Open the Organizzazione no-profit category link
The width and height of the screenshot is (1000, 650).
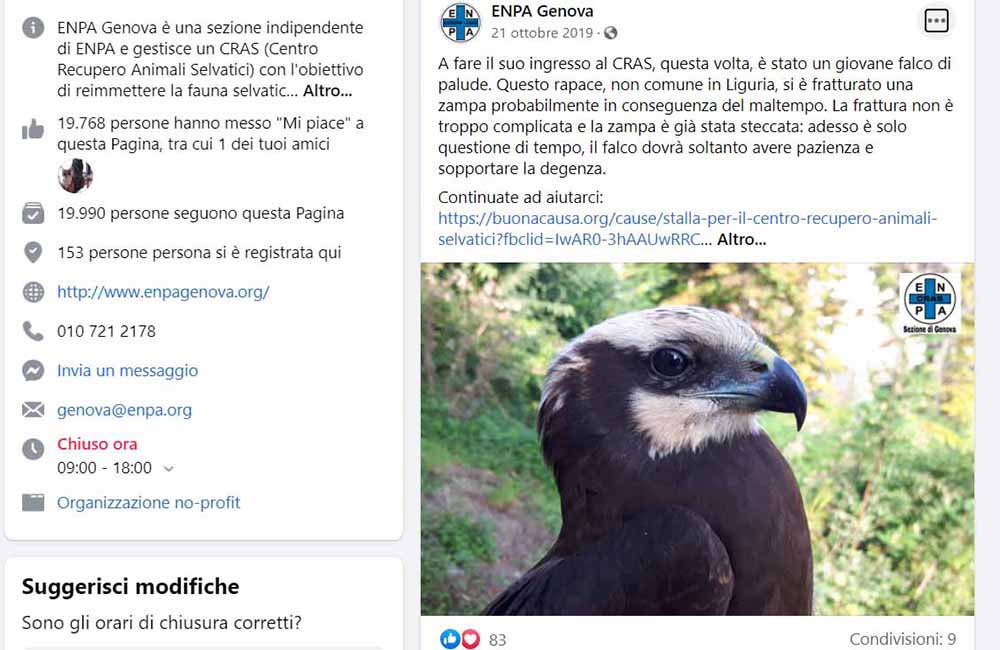[x=149, y=503]
